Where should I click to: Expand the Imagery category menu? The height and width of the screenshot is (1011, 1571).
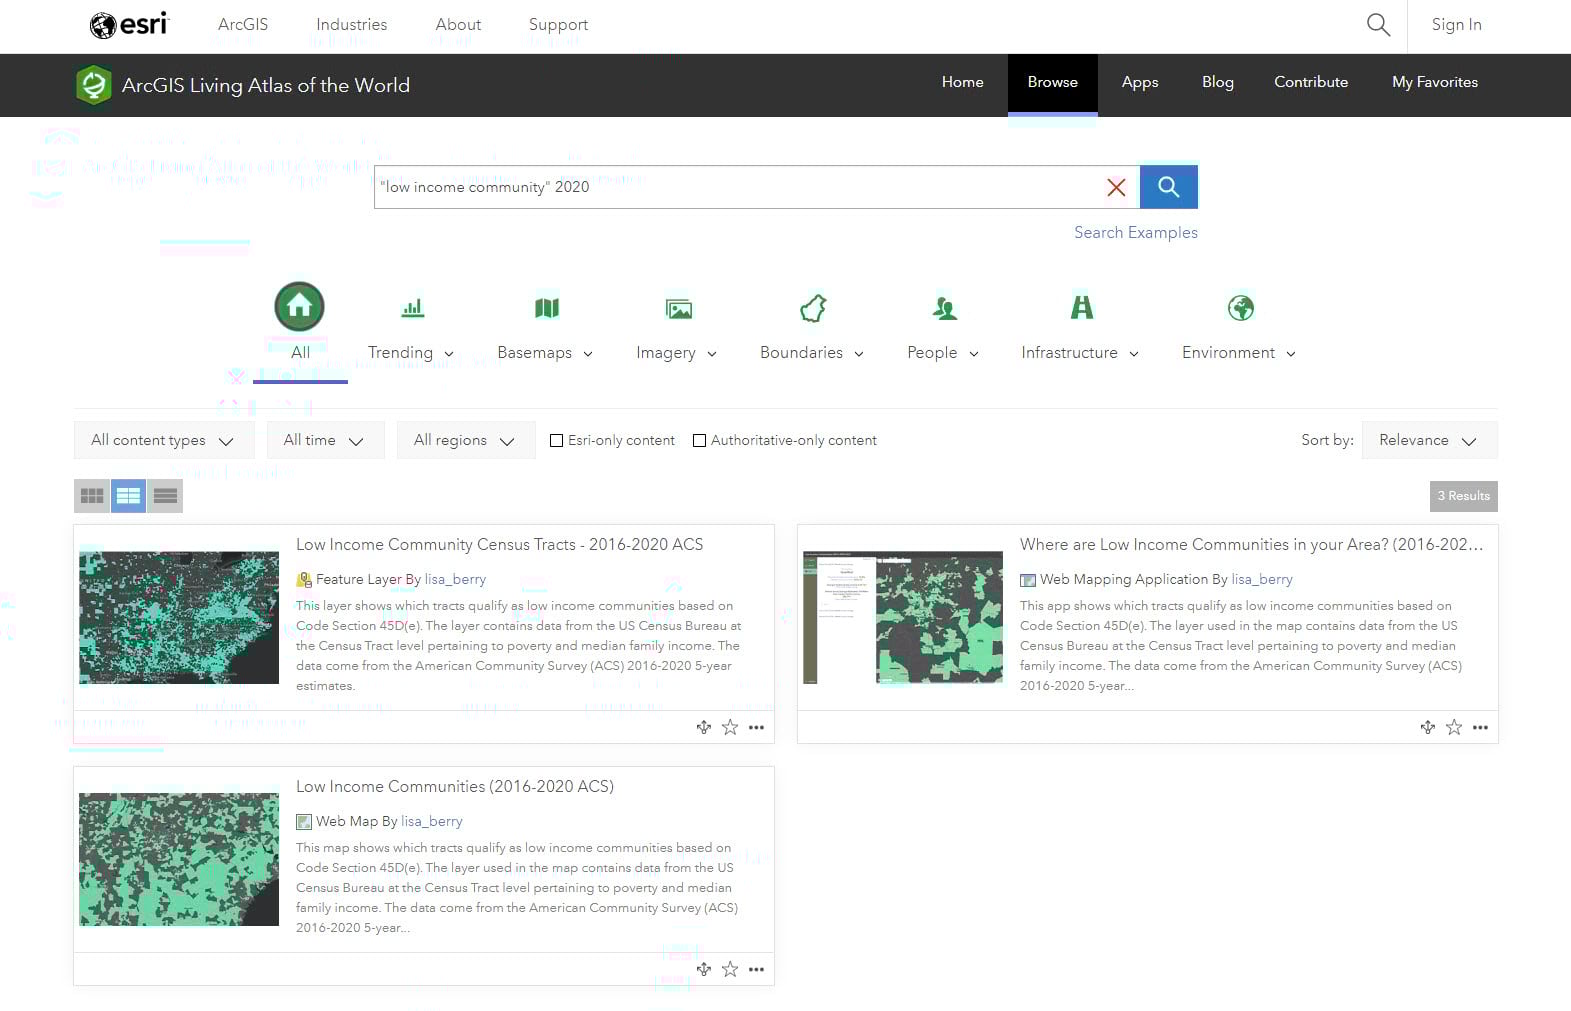(712, 354)
